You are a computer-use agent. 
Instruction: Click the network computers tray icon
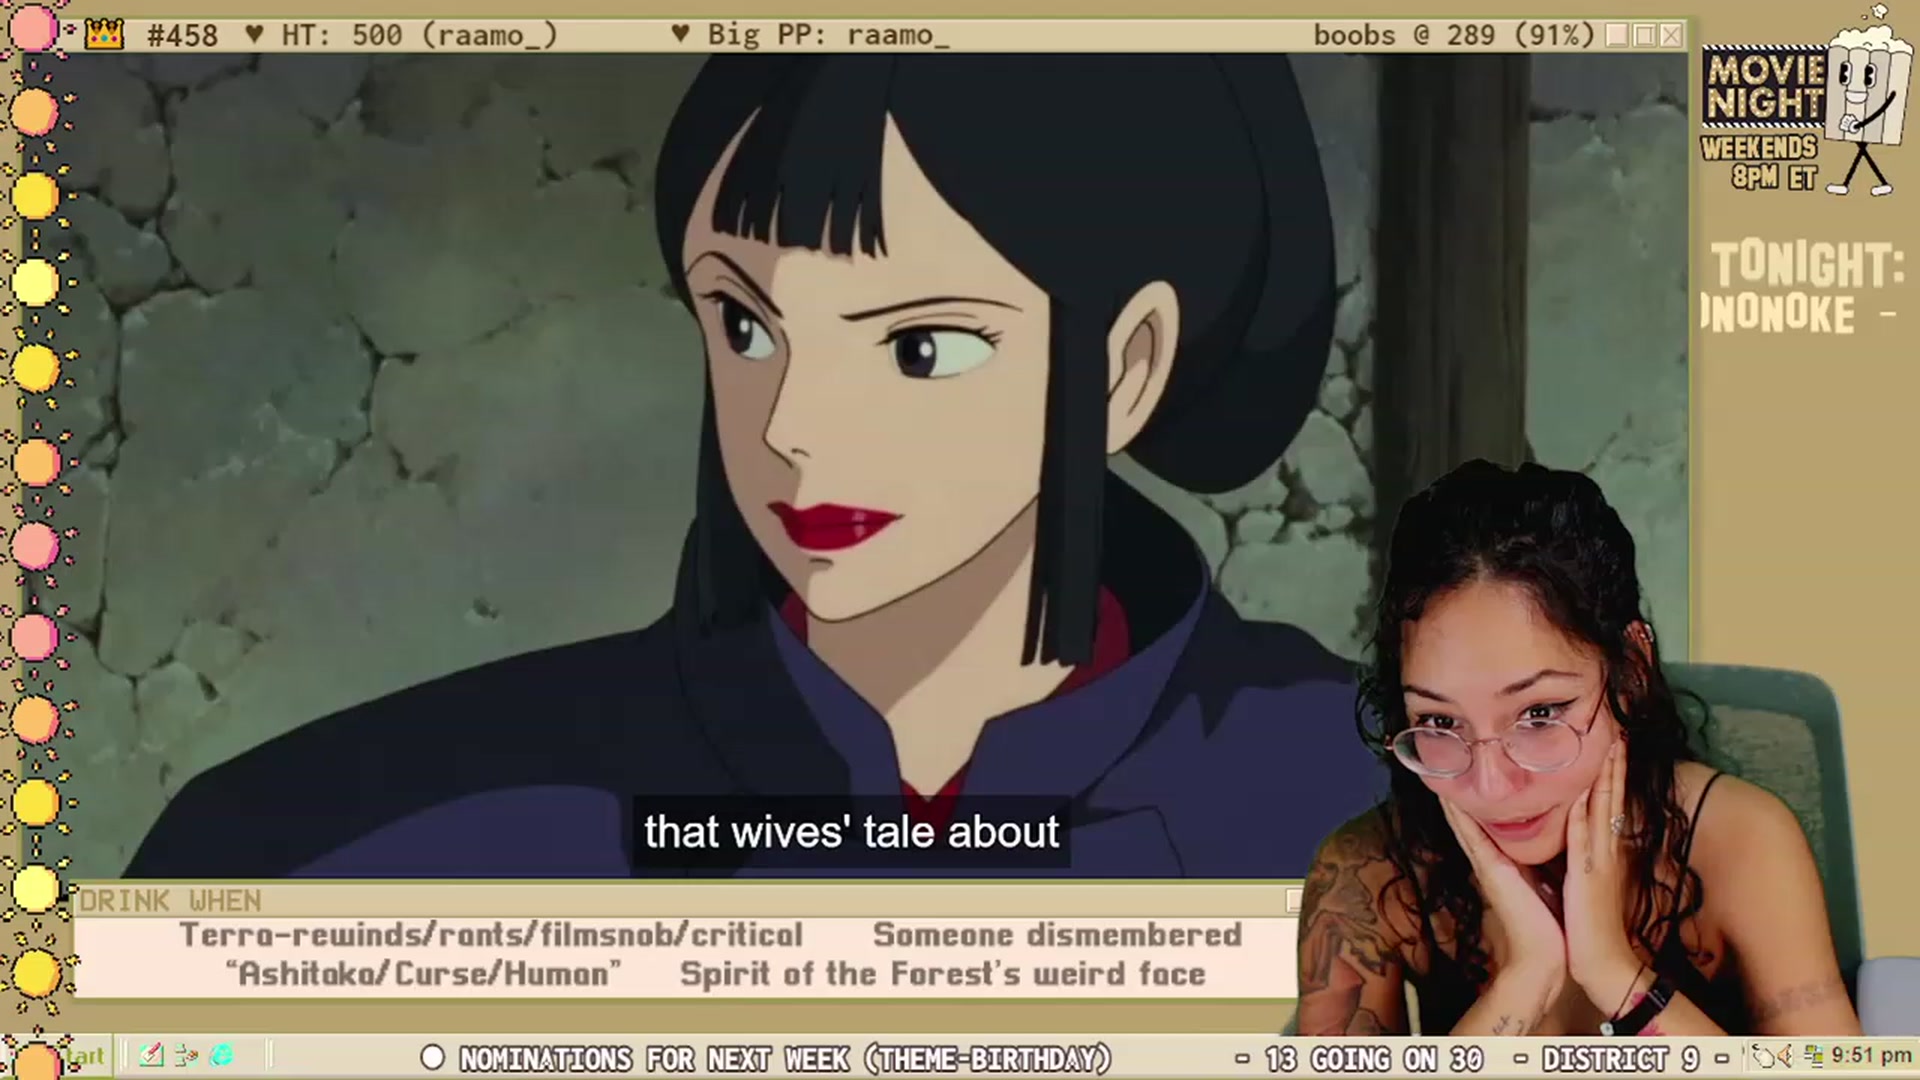point(1813,1056)
